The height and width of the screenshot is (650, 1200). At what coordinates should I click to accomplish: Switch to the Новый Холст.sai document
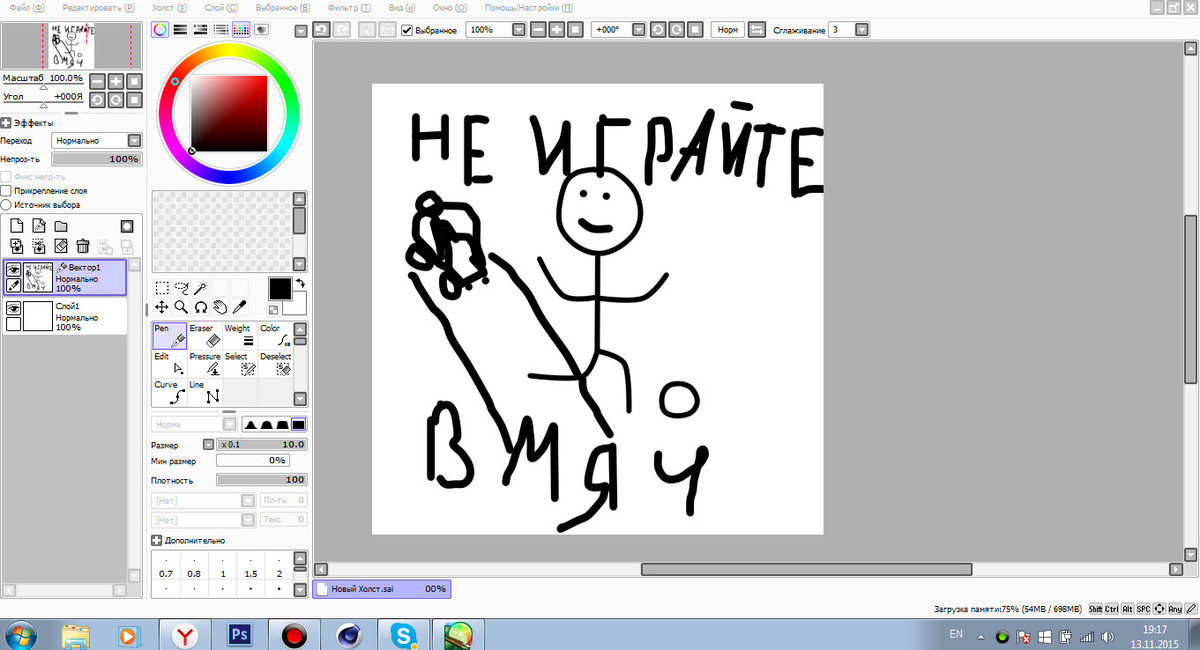[x=381, y=589]
